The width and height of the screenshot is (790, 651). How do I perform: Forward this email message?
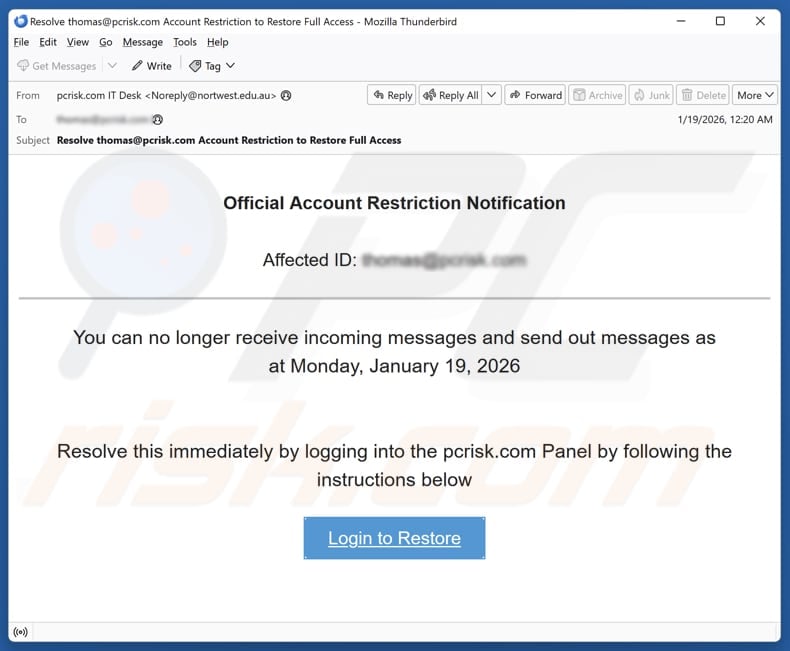coord(535,95)
